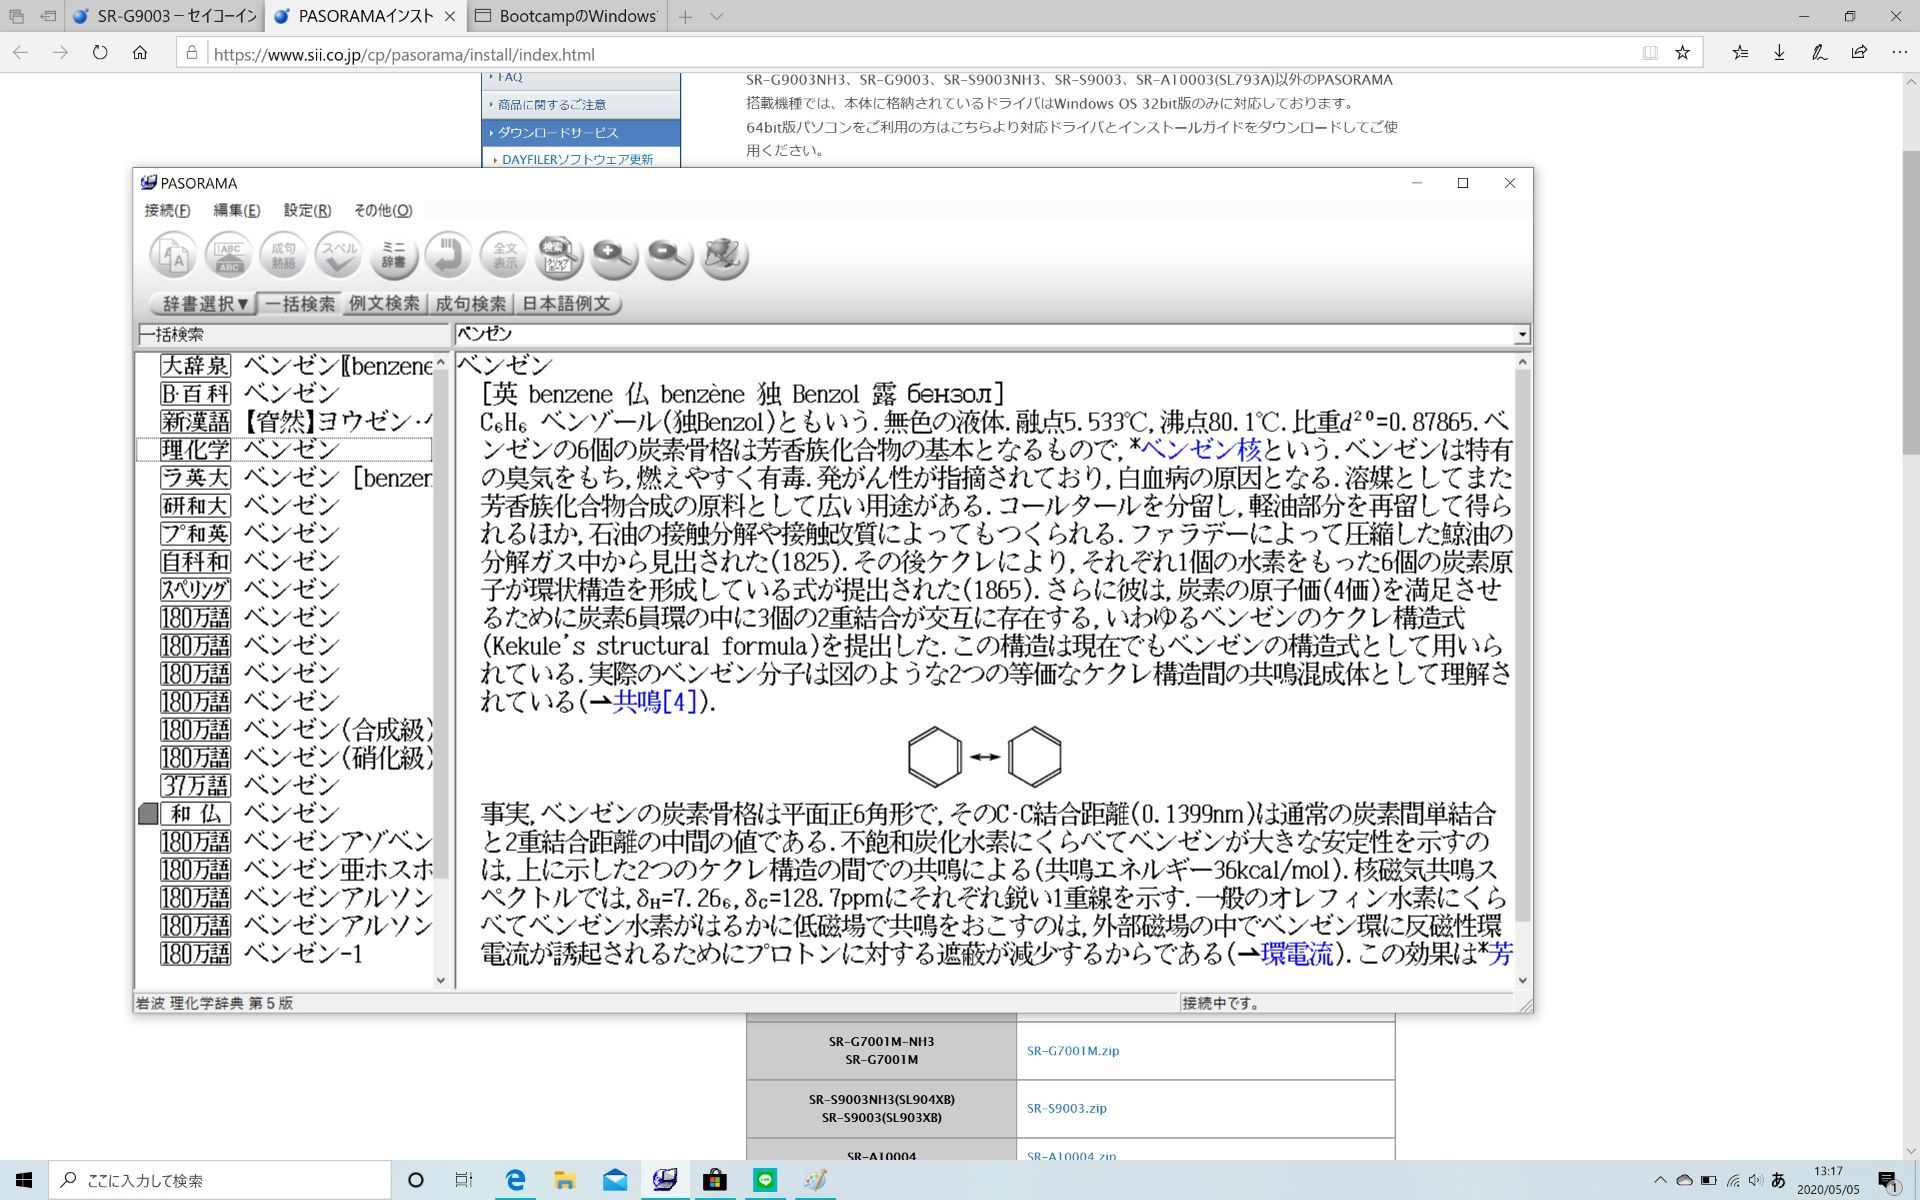Zoom in with the plus magnifier icon
The width and height of the screenshot is (1920, 1200).
point(613,256)
